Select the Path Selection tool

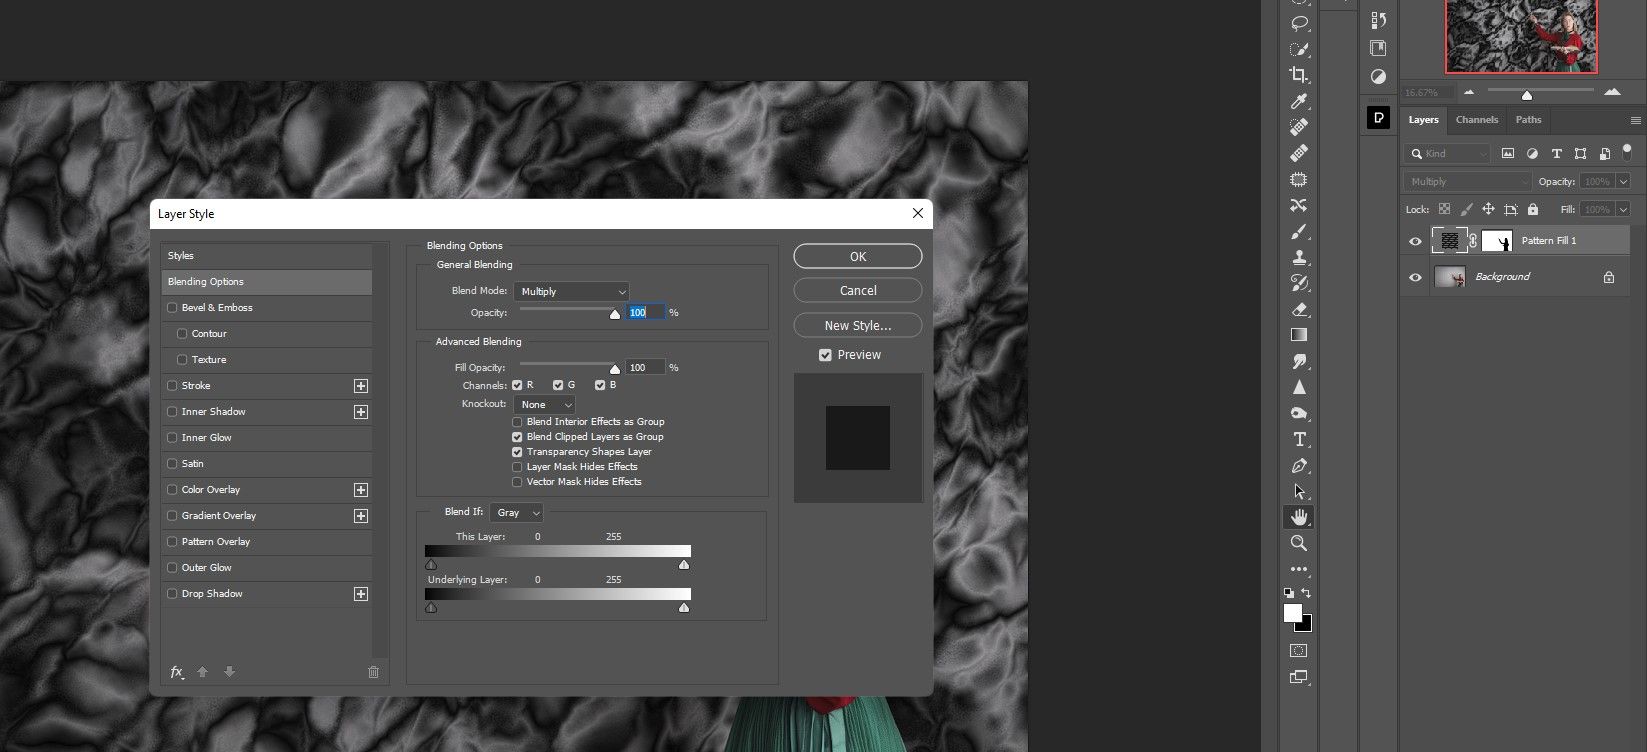1299,491
